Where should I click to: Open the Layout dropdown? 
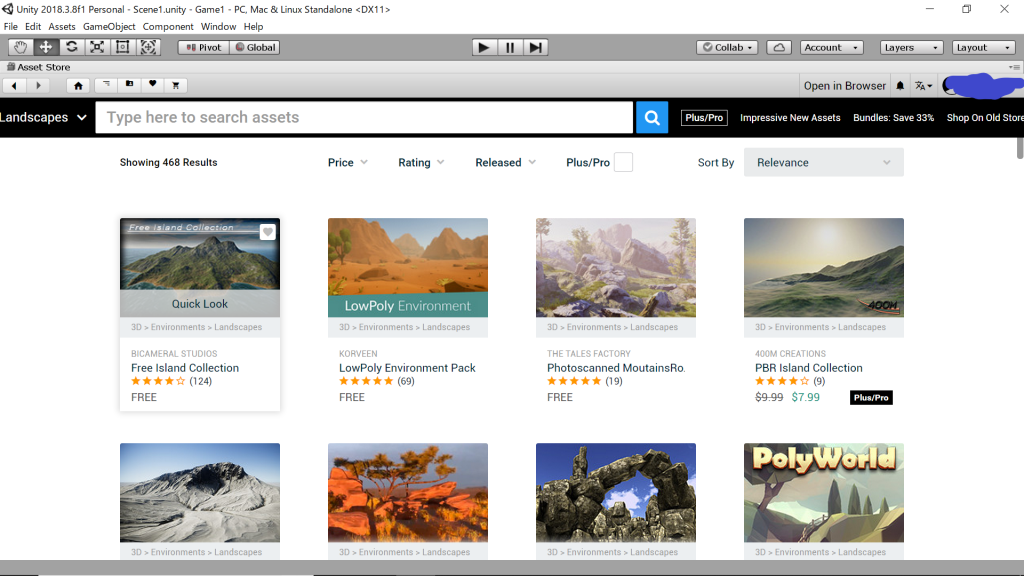click(983, 47)
